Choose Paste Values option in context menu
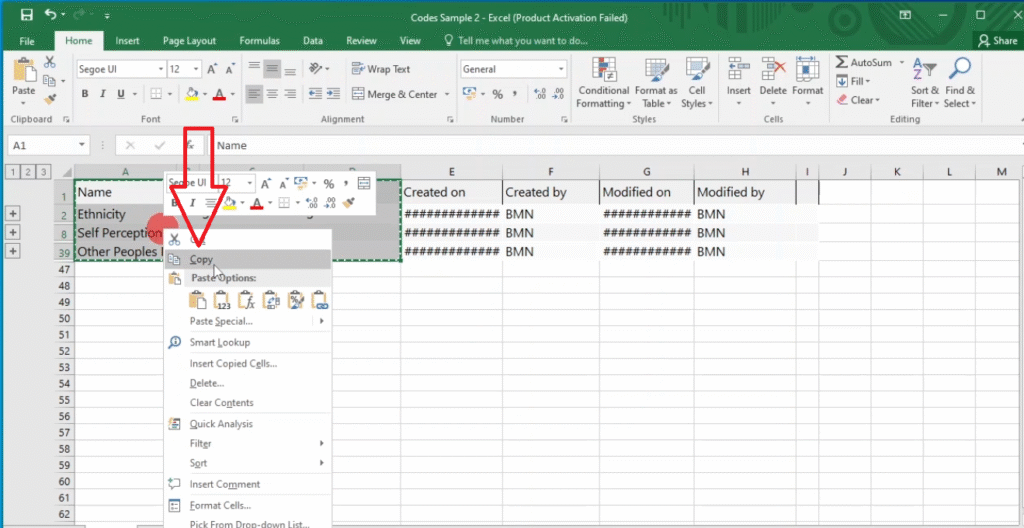 click(222, 300)
